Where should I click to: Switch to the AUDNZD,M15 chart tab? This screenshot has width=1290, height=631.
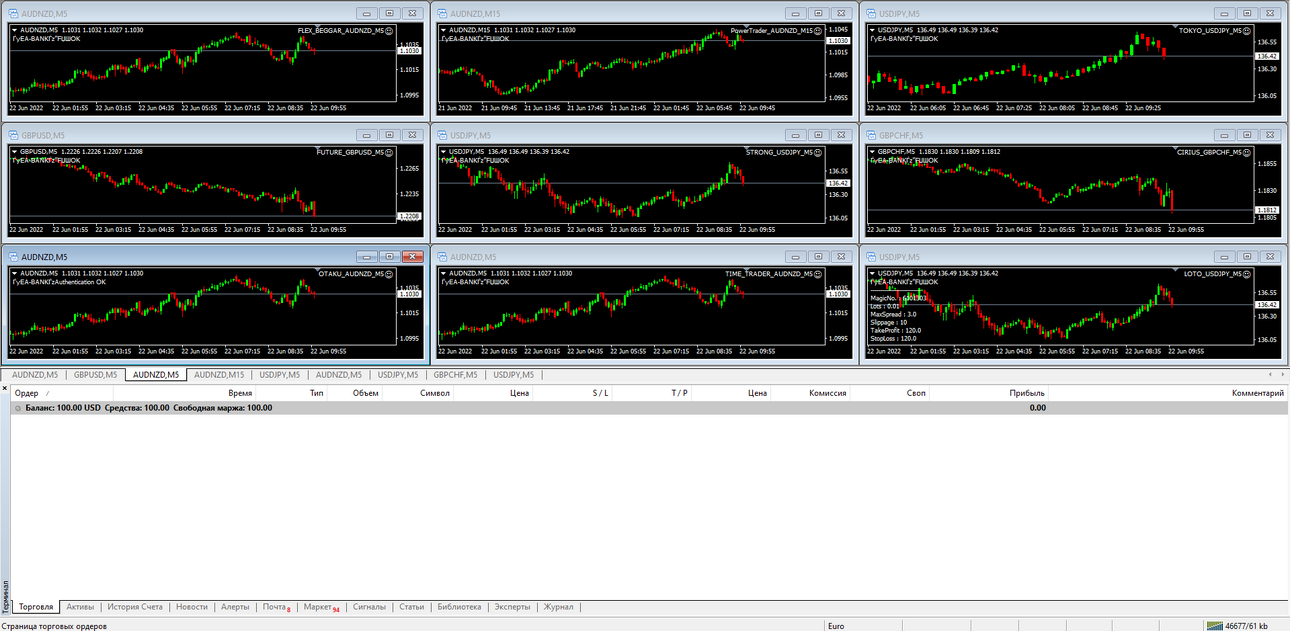point(219,375)
